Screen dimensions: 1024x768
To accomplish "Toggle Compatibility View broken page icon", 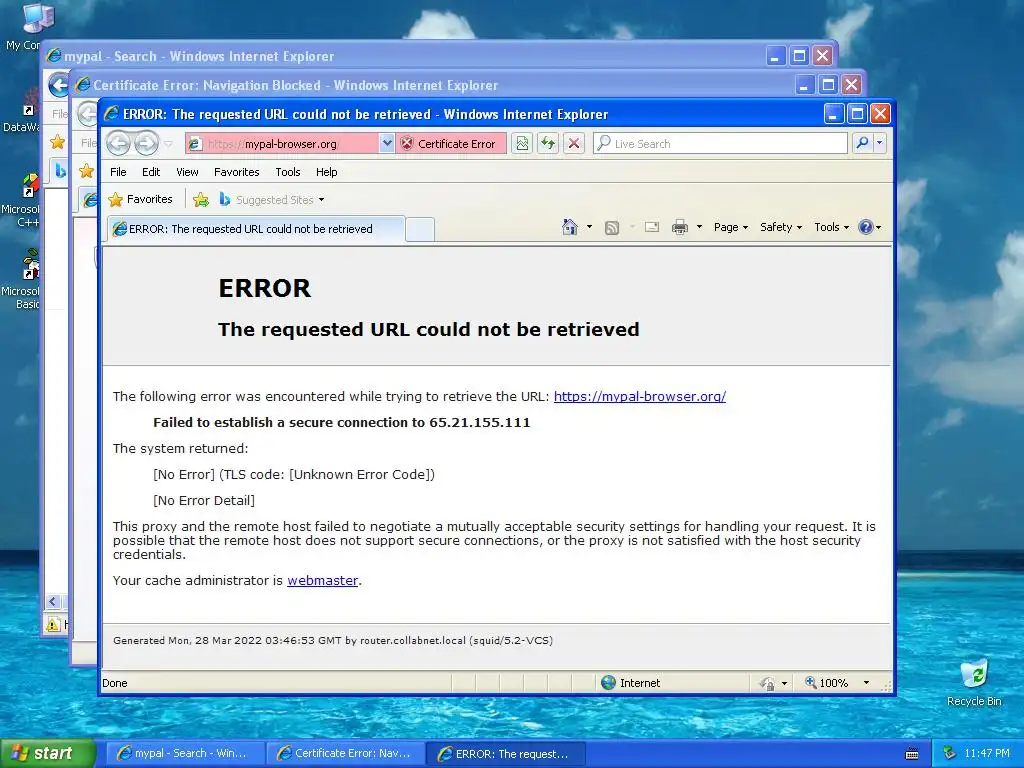I will [x=522, y=144].
